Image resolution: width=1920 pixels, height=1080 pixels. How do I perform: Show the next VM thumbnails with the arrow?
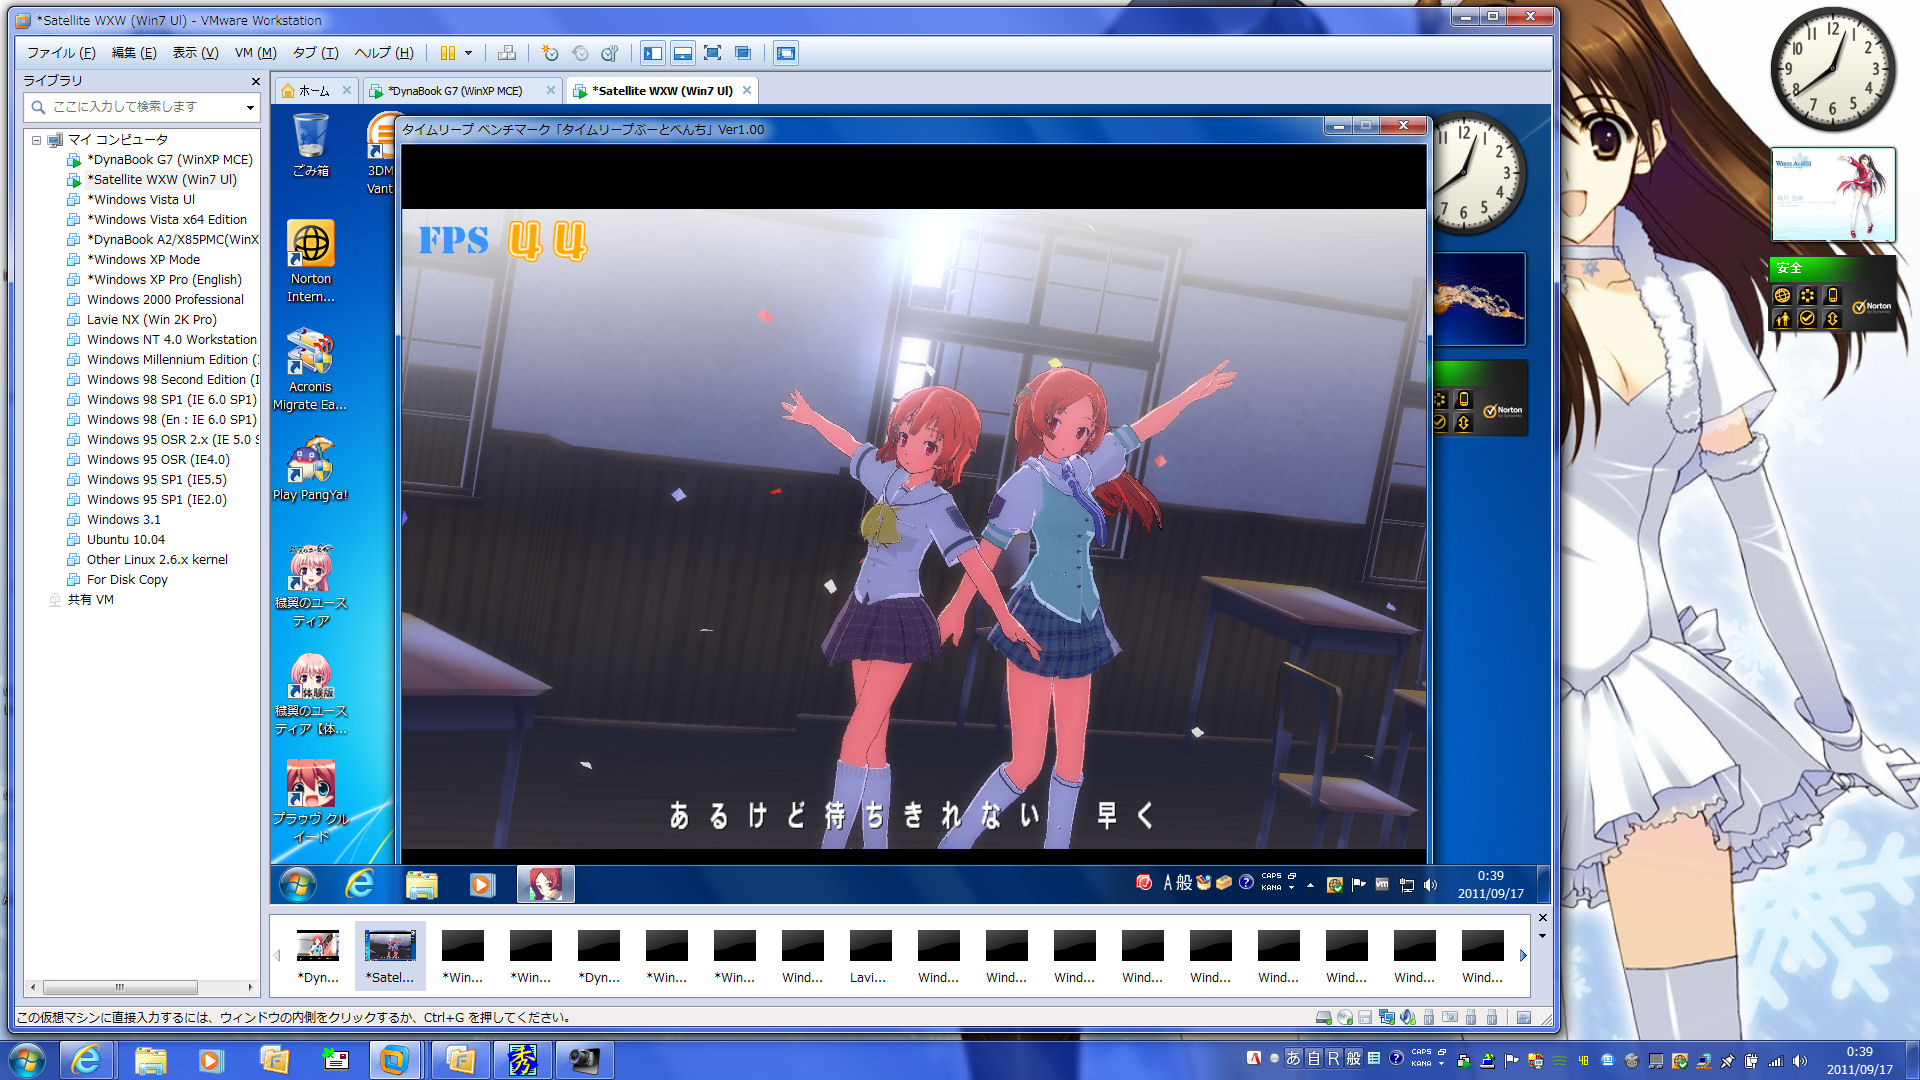pos(1523,955)
